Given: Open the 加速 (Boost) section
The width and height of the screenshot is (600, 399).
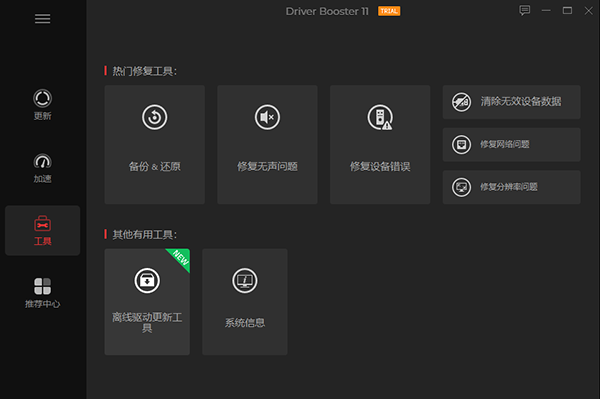Looking at the screenshot, I should pyautogui.click(x=42, y=168).
